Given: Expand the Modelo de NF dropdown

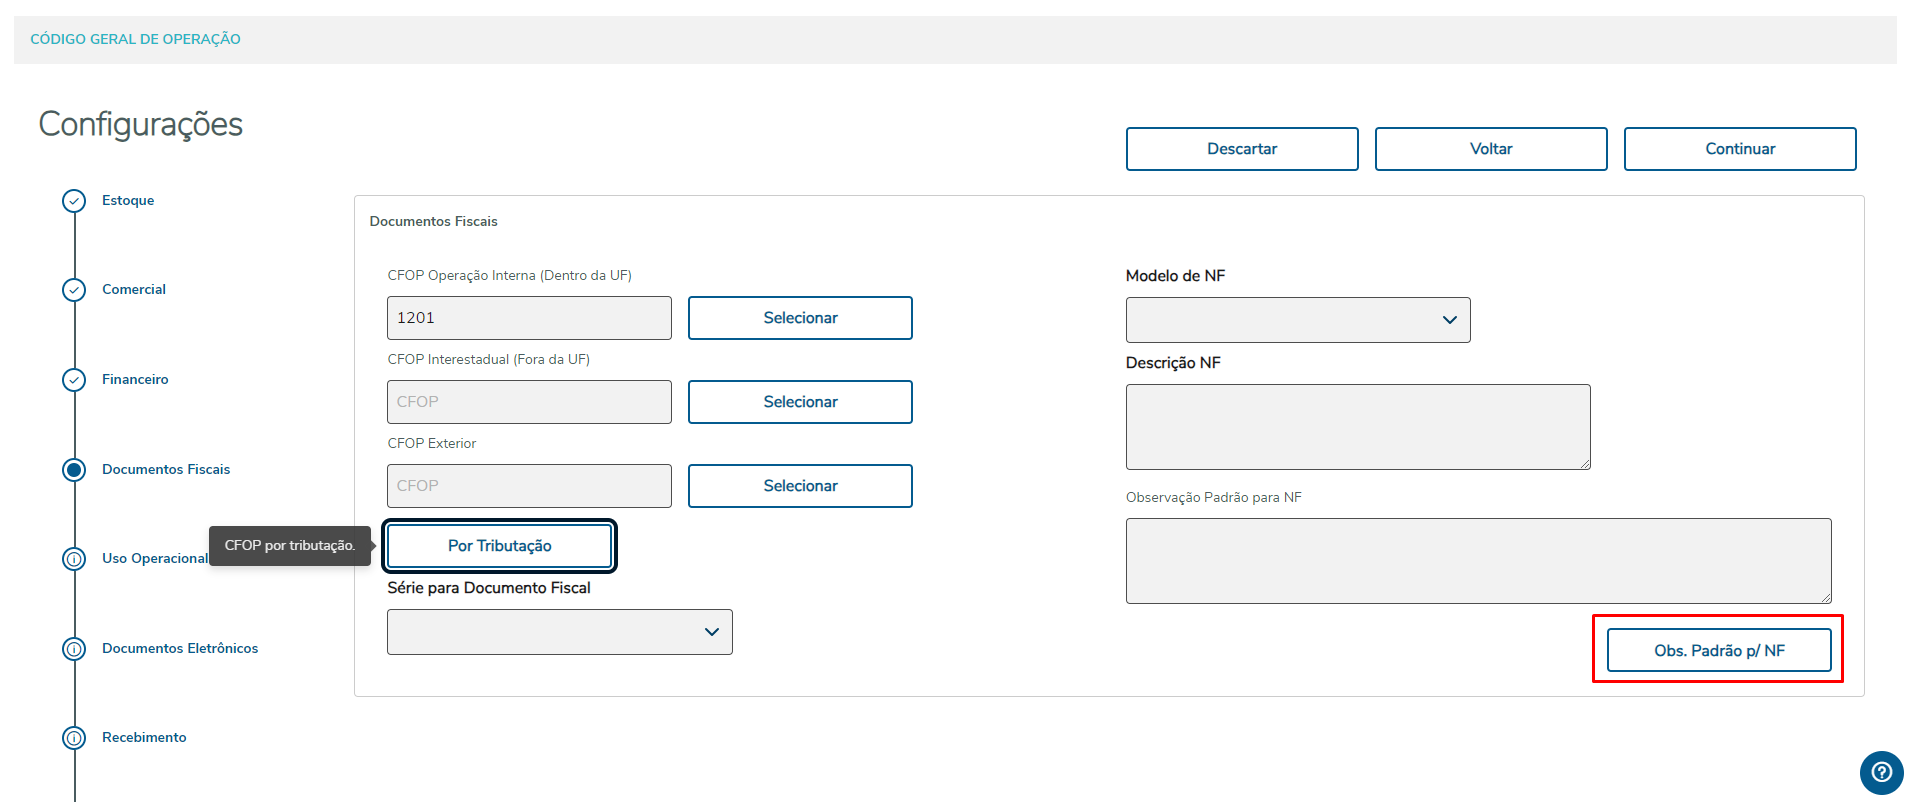Looking at the screenshot, I should (x=1297, y=320).
